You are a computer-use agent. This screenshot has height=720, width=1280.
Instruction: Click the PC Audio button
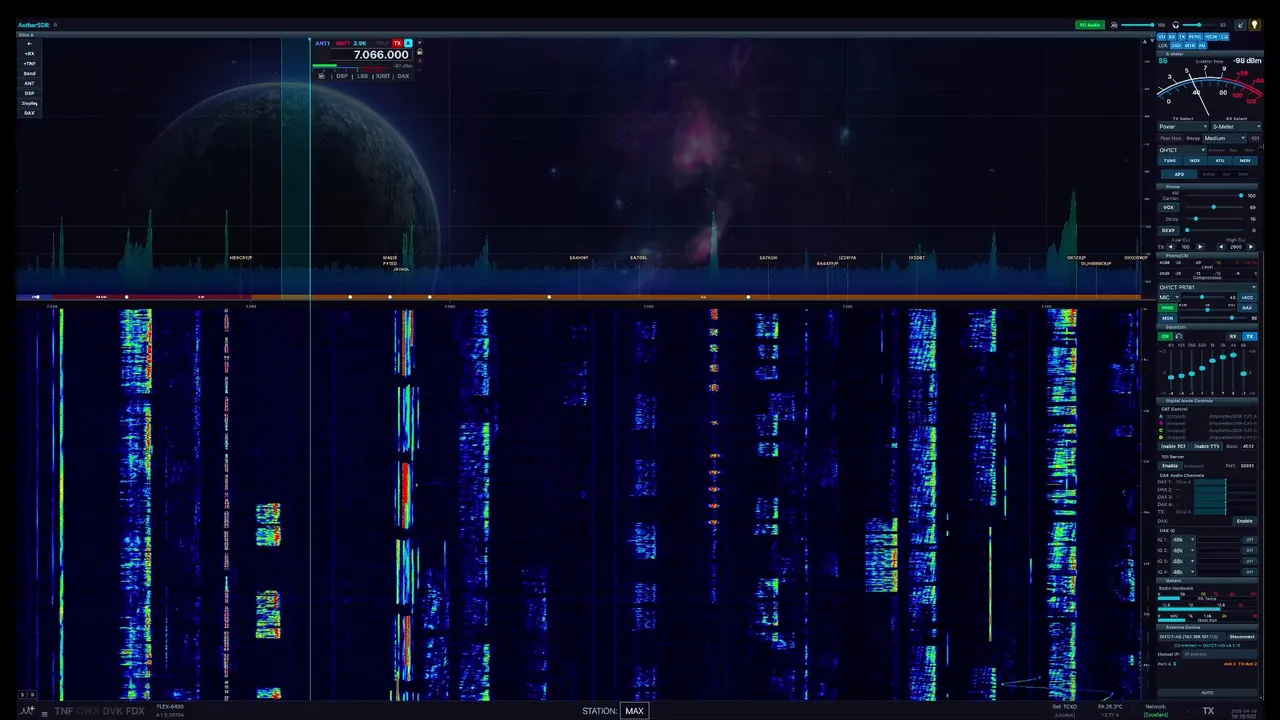(1090, 25)
